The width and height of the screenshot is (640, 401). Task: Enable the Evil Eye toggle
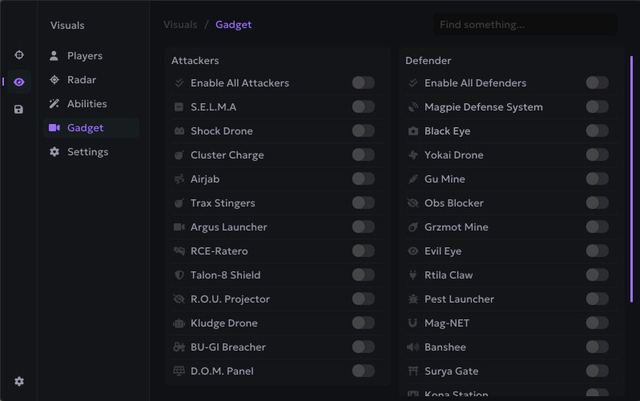[x=597, y=251]
